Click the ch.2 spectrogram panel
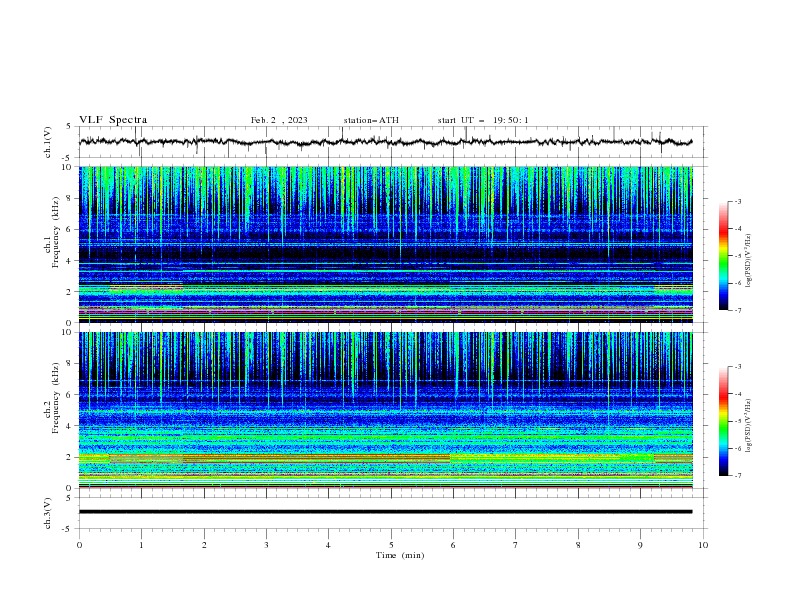The height and width of the screenshot is (612, 792). click(385, 410)
